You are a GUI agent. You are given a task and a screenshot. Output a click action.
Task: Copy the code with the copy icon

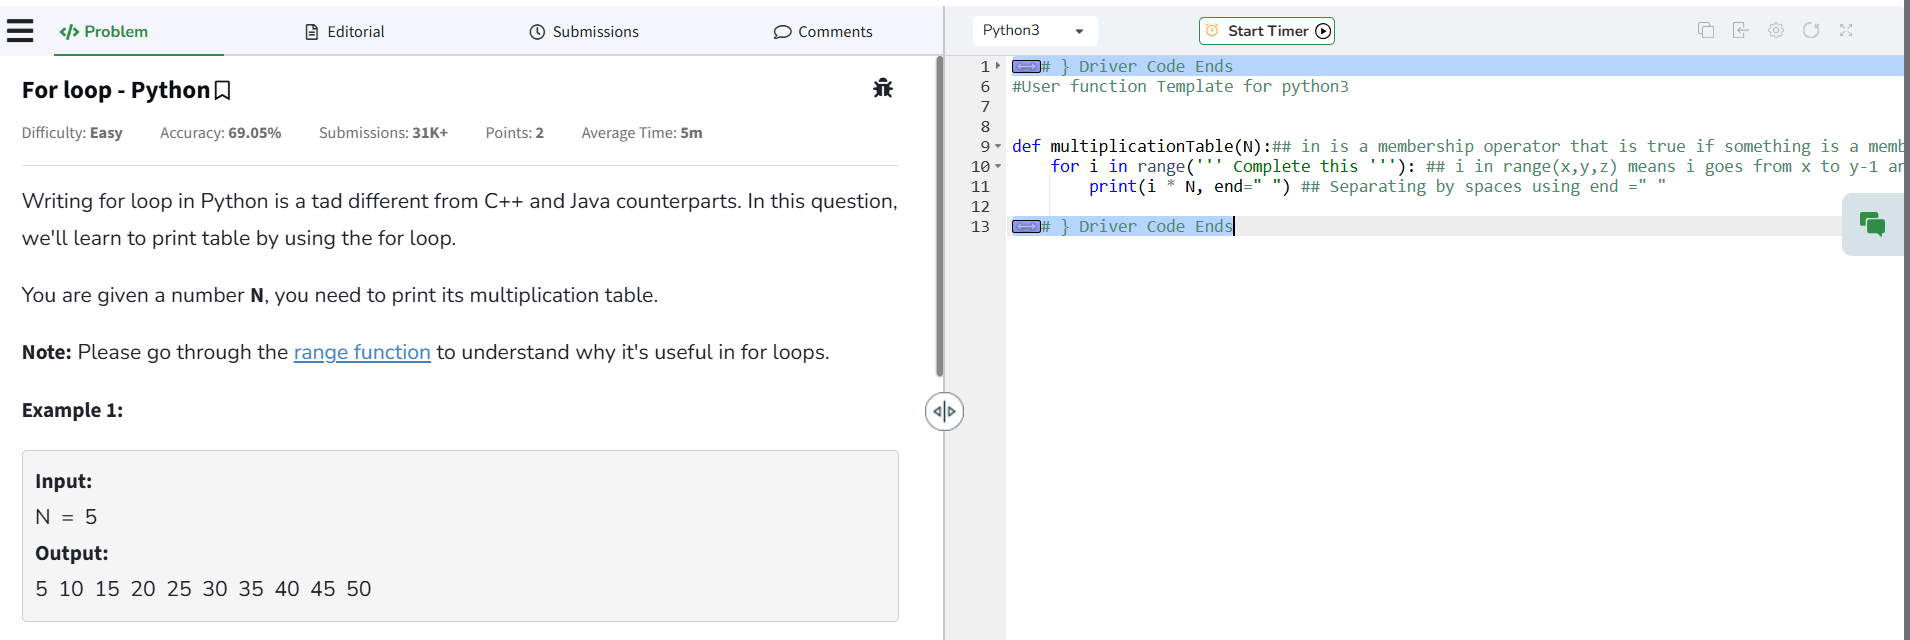tap(1706, 31)
